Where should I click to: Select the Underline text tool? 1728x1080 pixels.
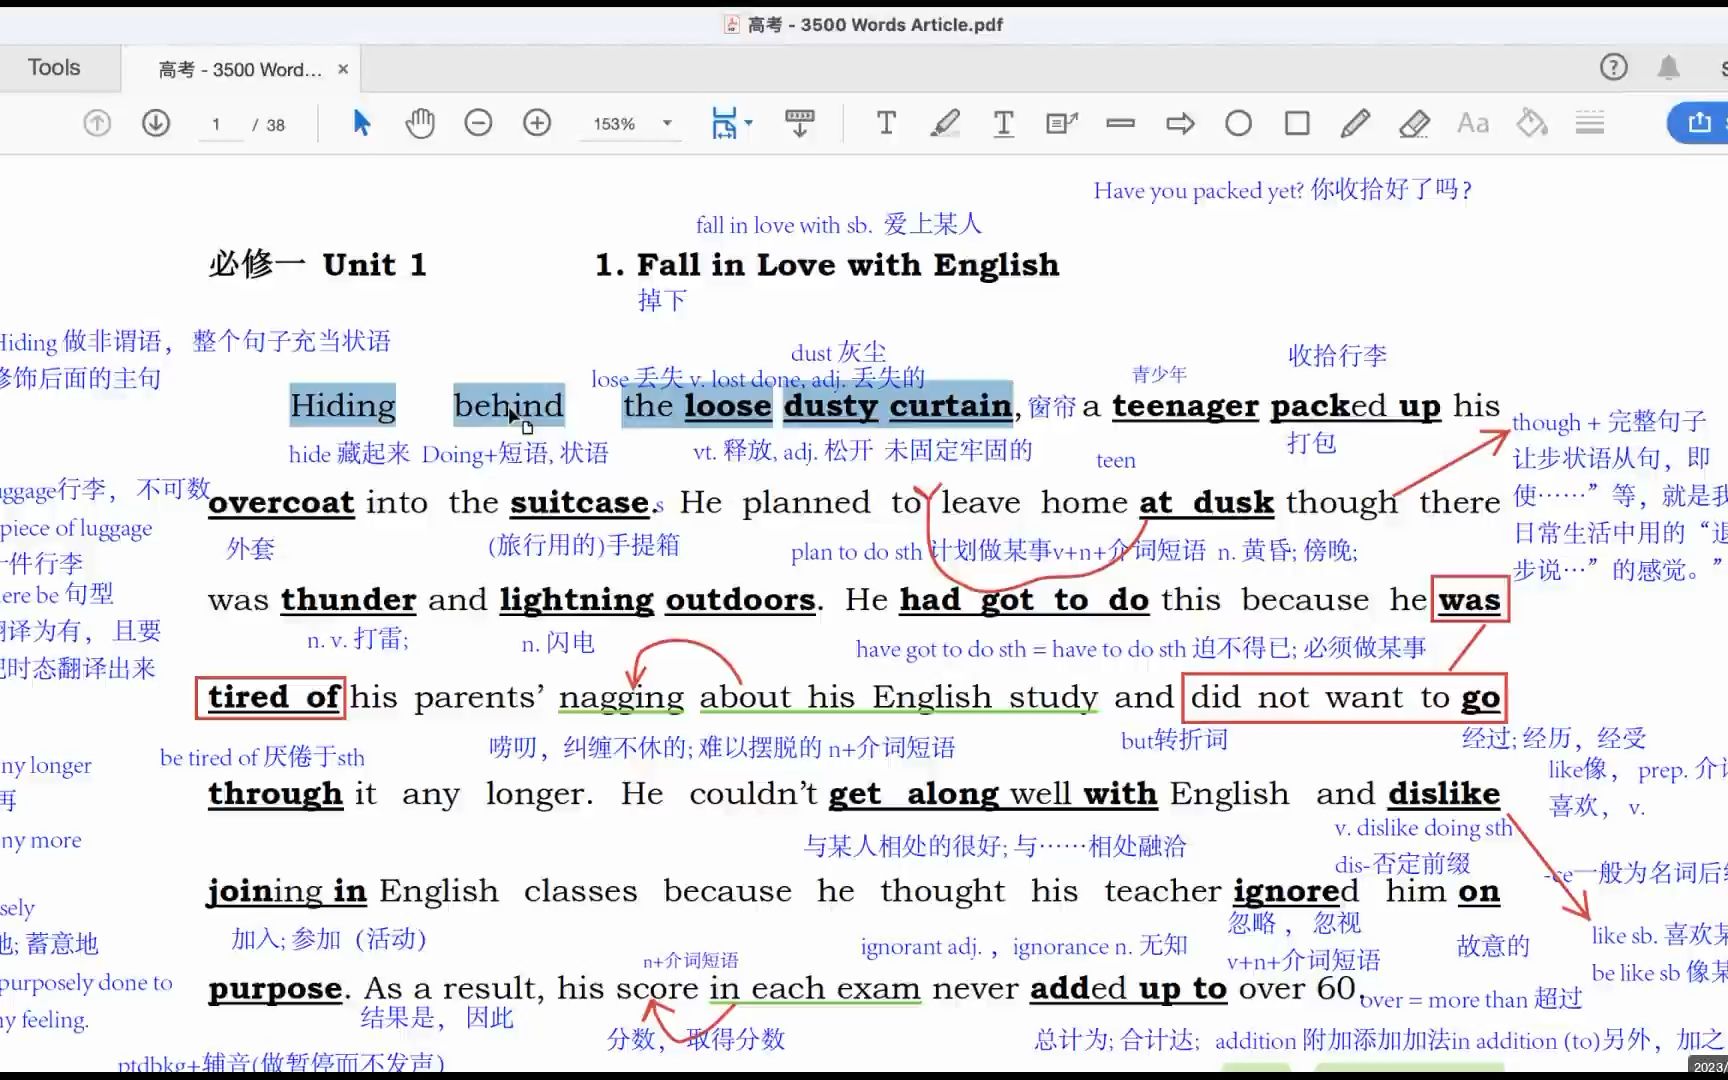click(1003, 123)
